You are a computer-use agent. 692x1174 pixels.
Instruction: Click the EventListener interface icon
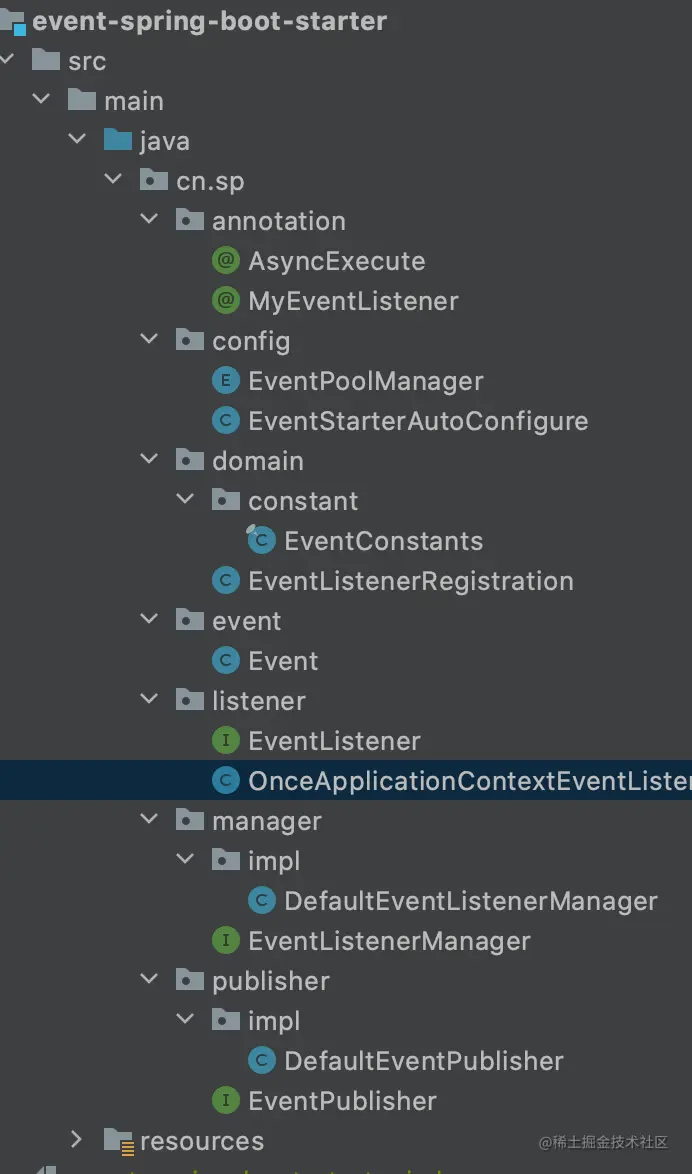[225, 741]
